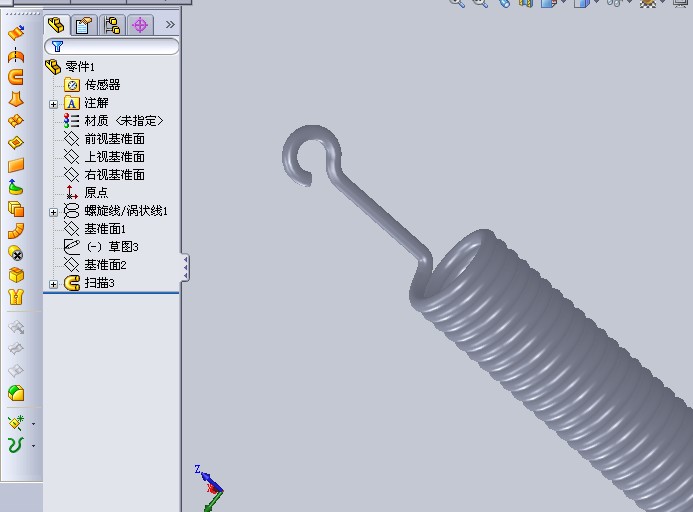The width and height of the screenshot is (693, 512).
Task: Select the green-yellow Thicken tool icon
Action: [x=16, y=393]
